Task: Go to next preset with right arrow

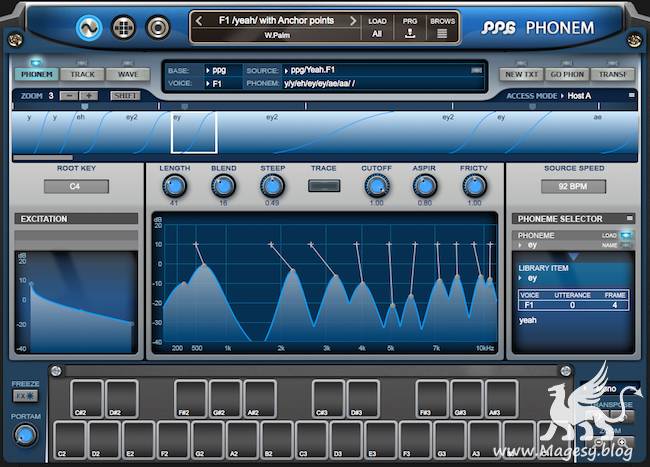Action: click(x=353, y=21)
